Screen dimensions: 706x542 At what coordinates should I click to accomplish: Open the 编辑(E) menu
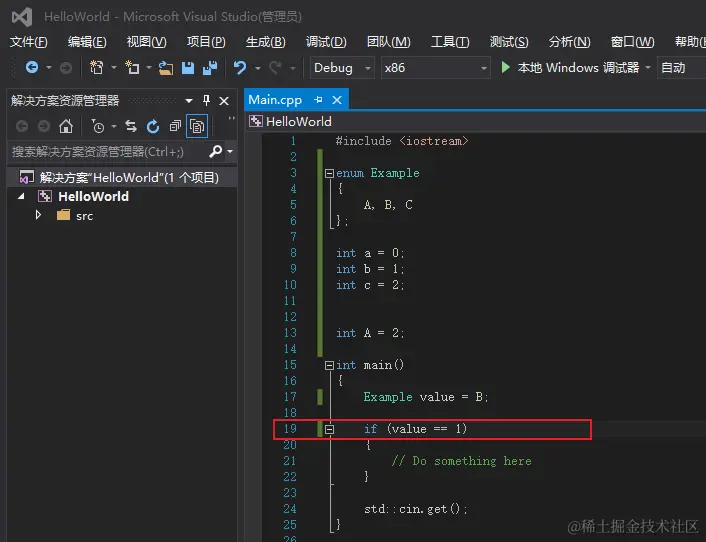point(87,42)
